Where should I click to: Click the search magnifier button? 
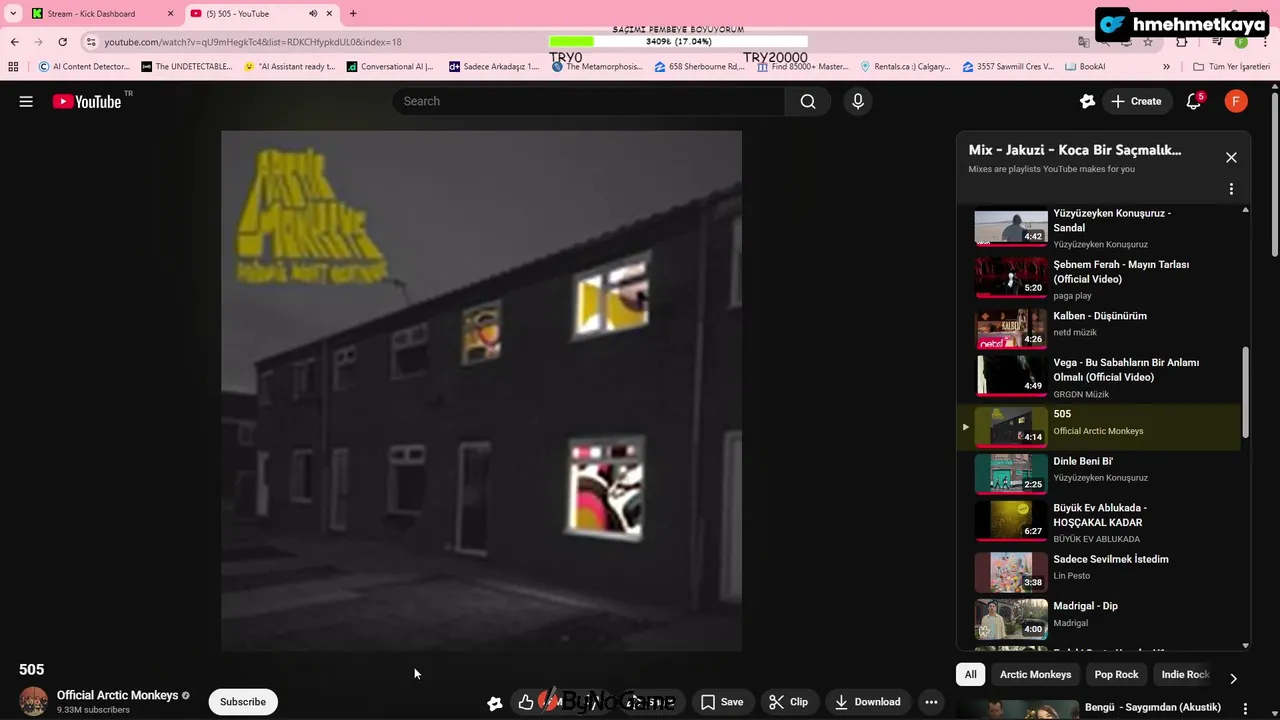pos(808,101)
